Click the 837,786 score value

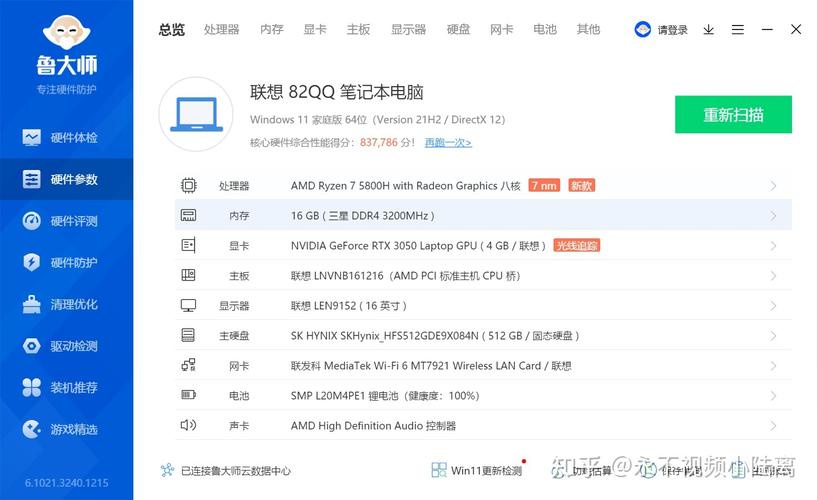pos(379,142)
